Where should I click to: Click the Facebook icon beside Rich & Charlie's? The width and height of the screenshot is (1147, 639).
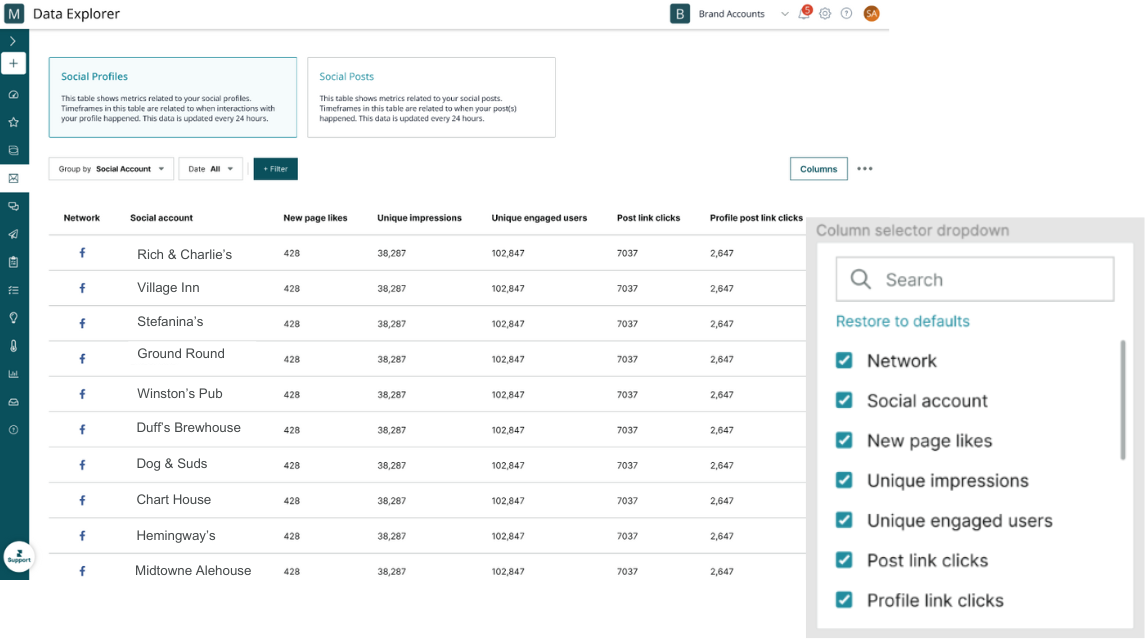point(82,253)
